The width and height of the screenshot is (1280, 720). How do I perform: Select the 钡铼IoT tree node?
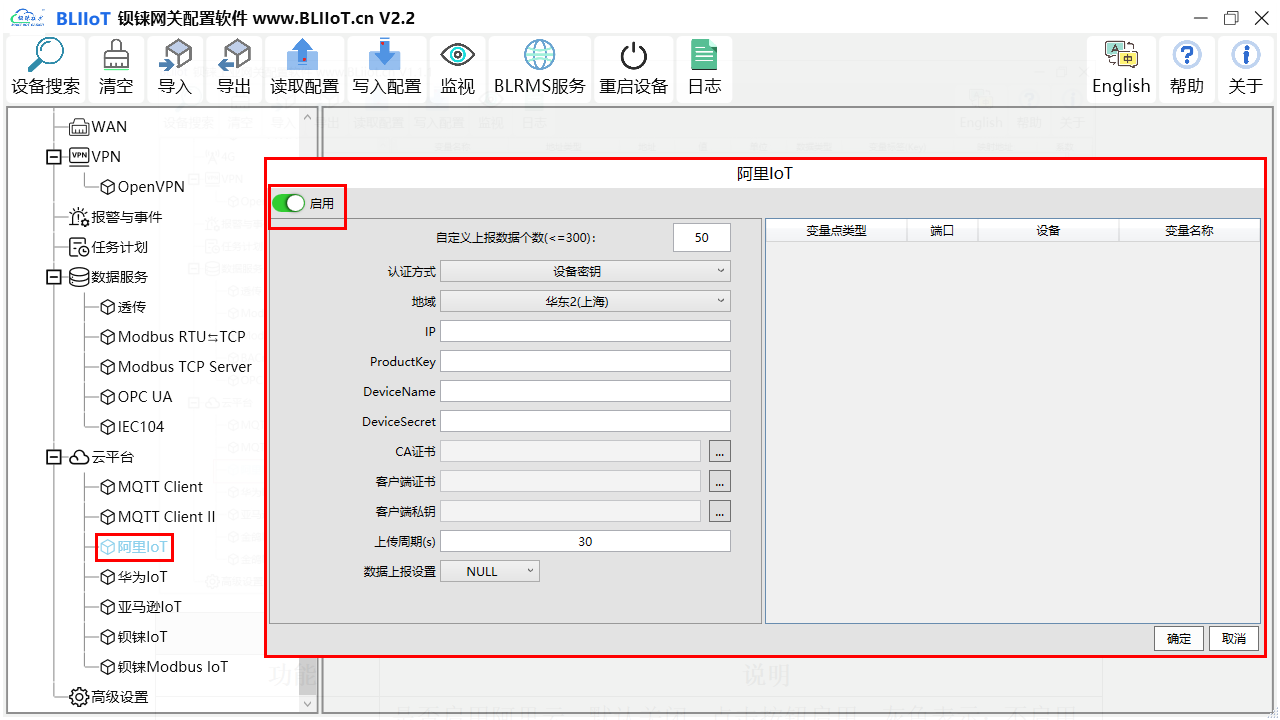(x=134, y=637)
